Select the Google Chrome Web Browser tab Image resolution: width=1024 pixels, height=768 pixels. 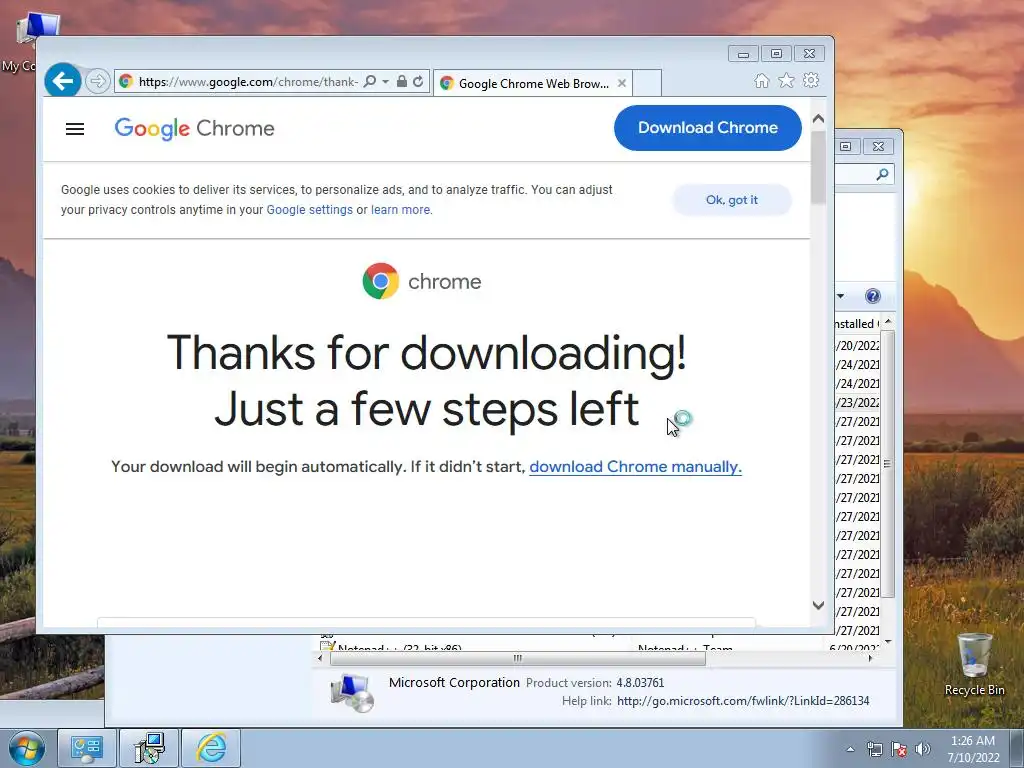533,84
